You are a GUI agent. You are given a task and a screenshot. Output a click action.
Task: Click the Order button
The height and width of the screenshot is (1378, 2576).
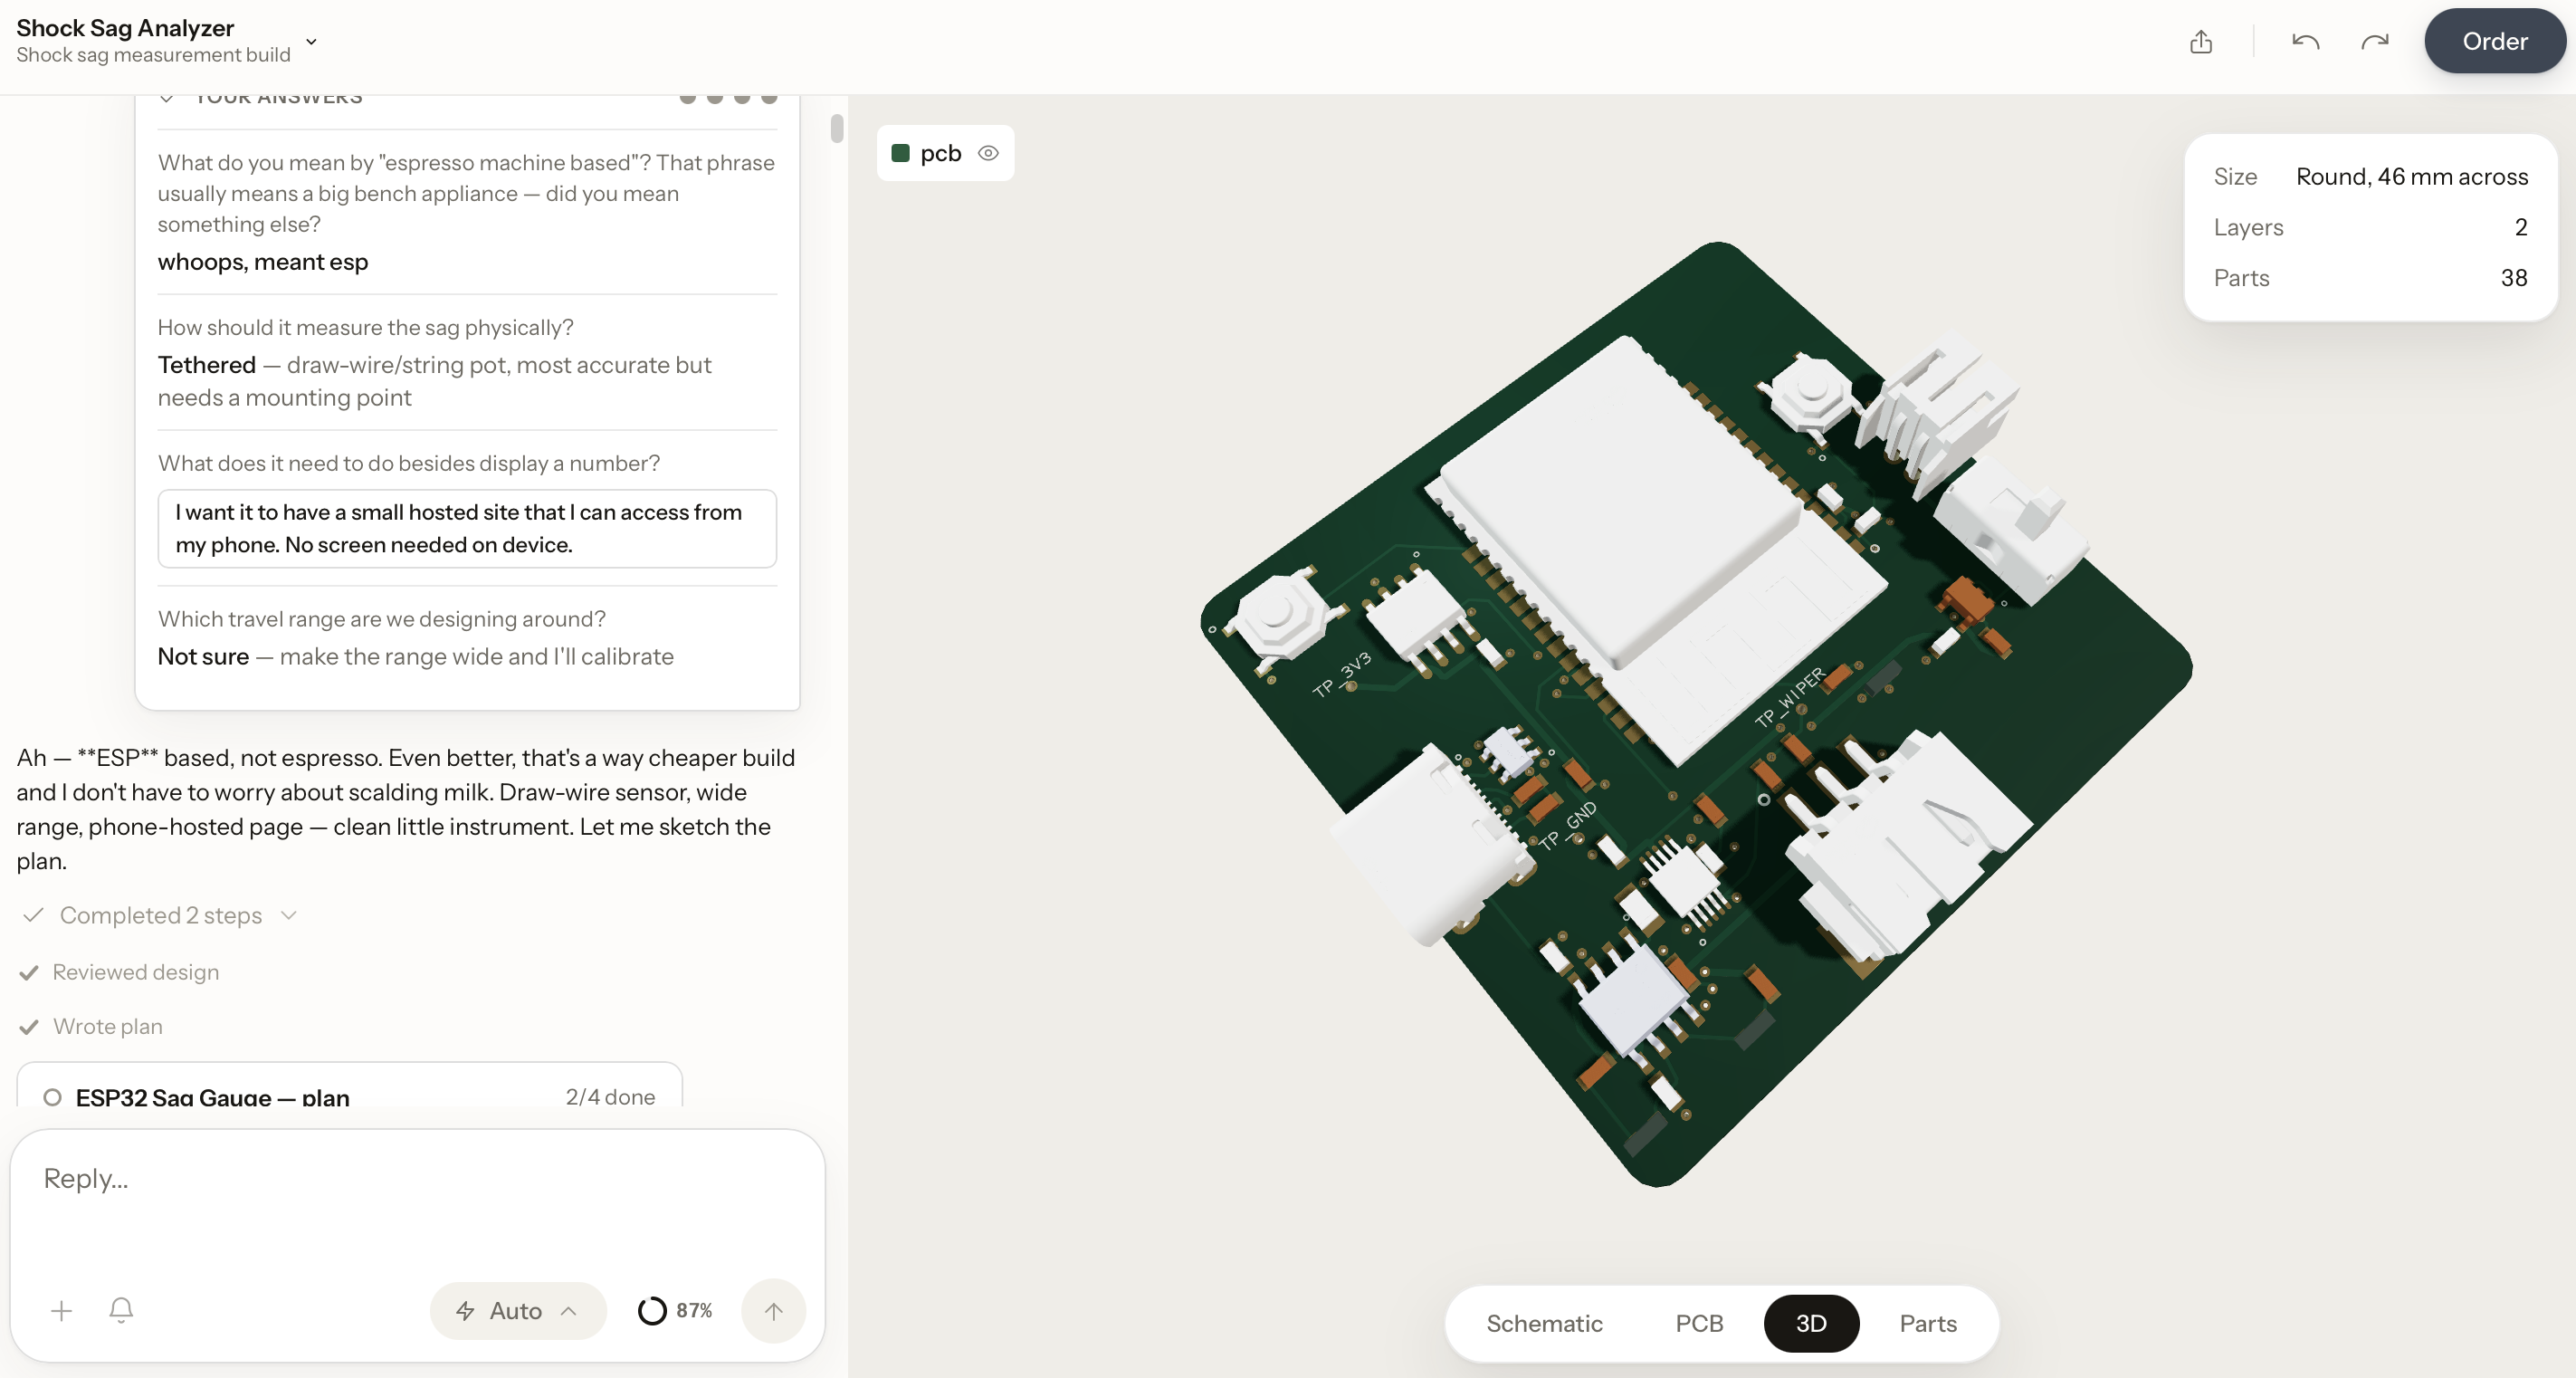[2494, 41]
